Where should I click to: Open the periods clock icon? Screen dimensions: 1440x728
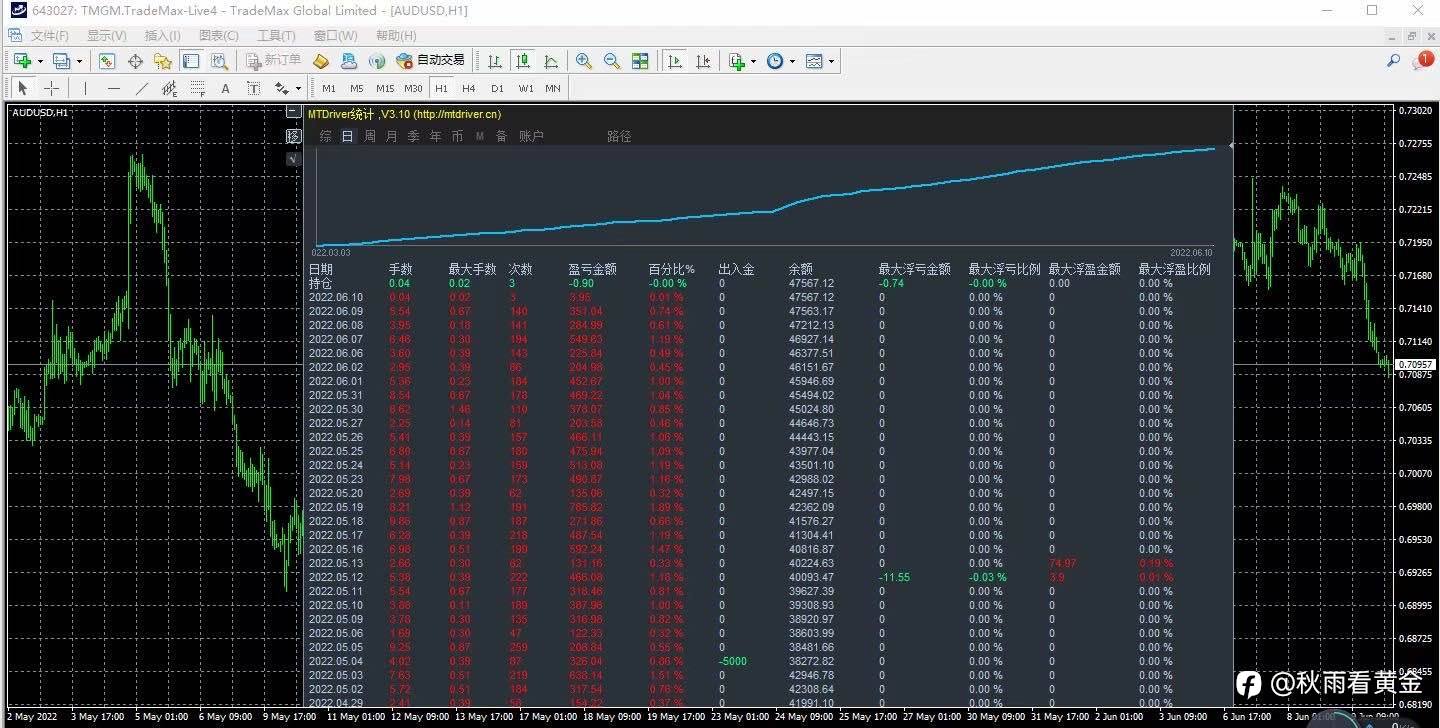coord(776,61)
